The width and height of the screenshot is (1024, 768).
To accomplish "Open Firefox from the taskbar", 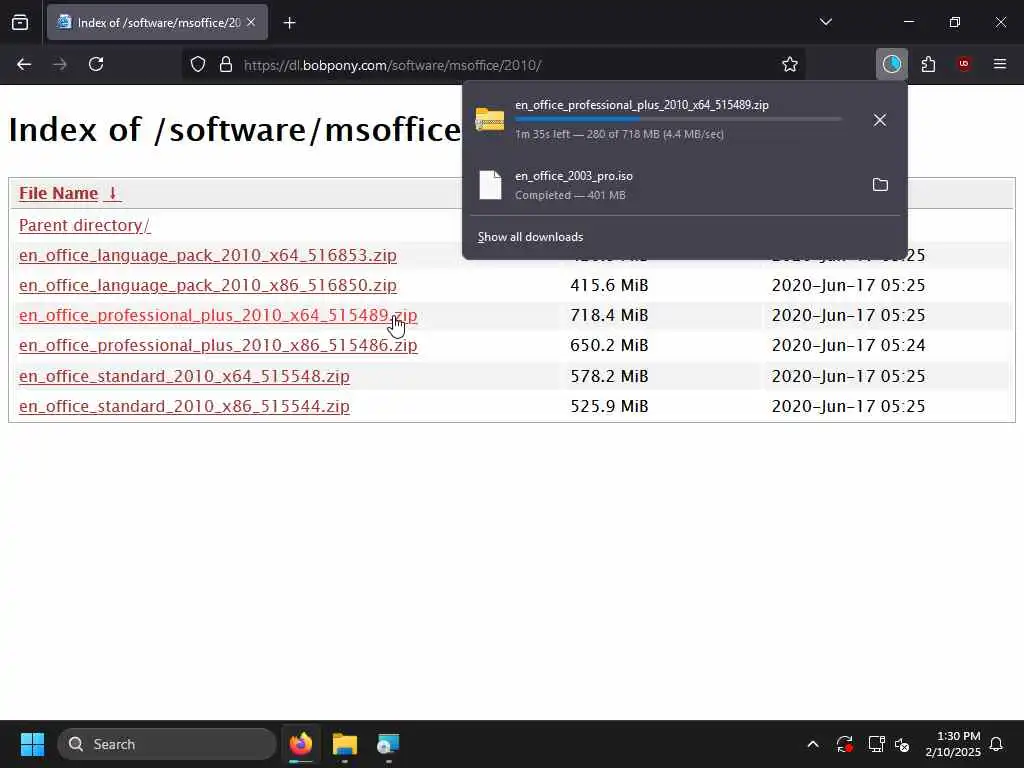I will click(301, 744).
